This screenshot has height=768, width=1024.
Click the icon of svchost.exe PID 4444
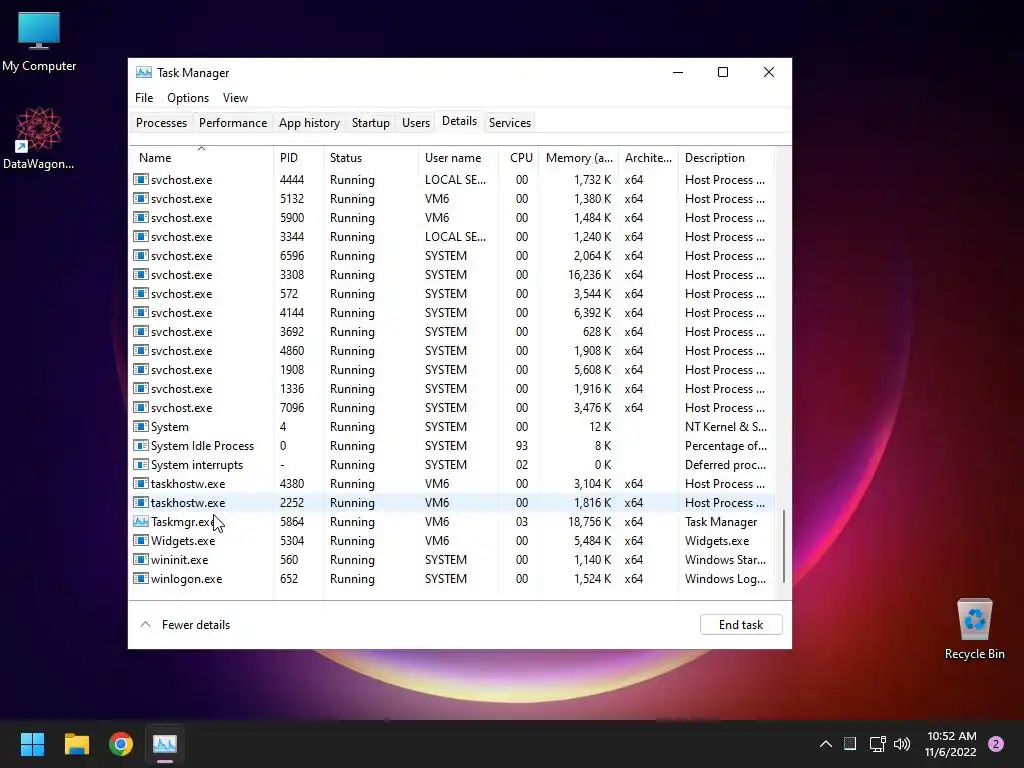[x=140, y=180]
